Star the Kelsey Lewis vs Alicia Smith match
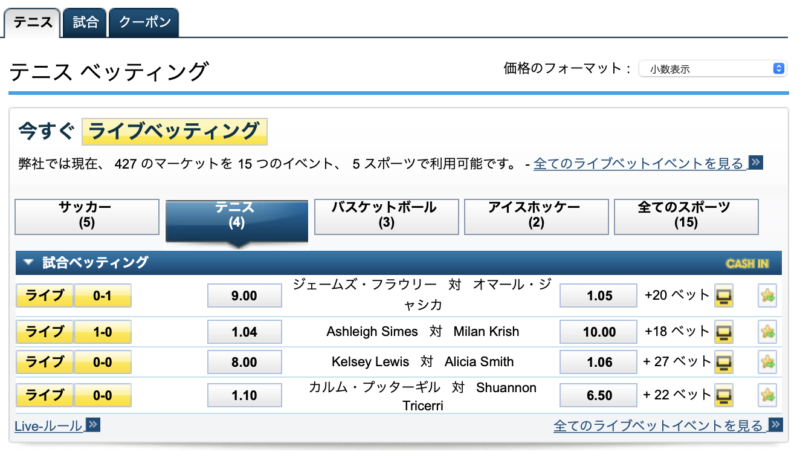The width and height of the screenshot is (800, 452). click(767, 362)
